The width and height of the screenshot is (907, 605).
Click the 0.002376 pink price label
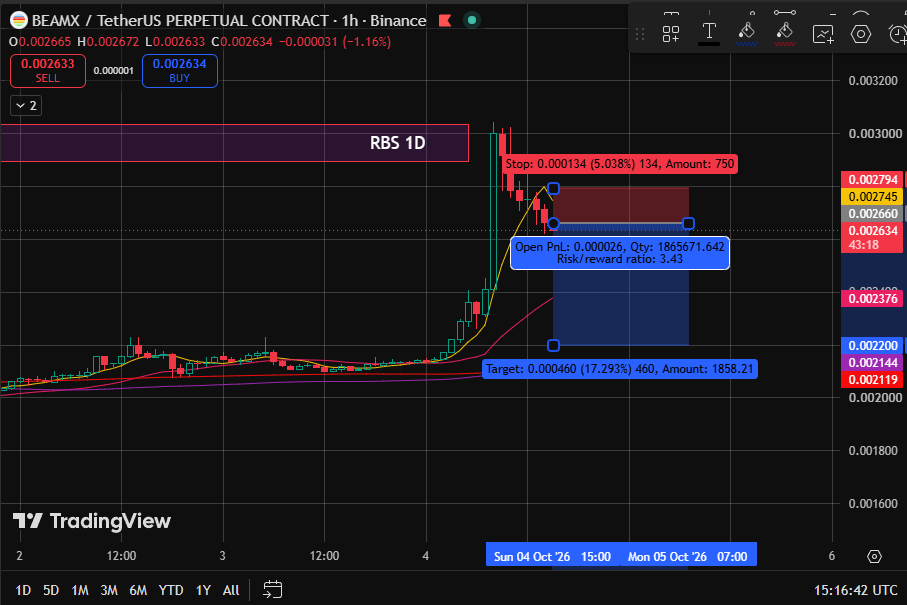[872, 298]
